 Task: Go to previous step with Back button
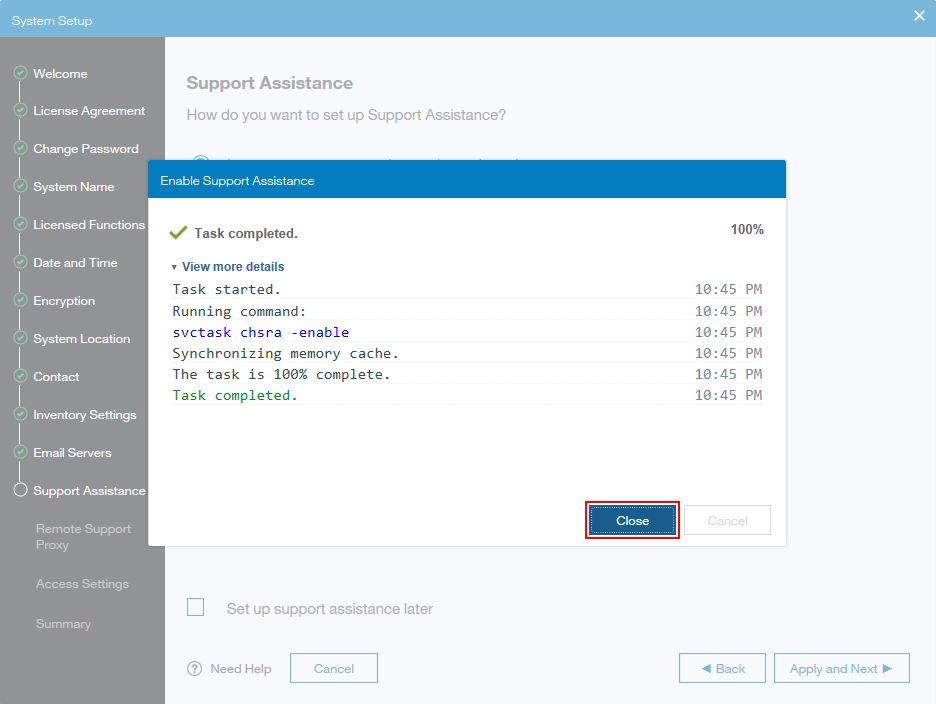pos(722,669)
